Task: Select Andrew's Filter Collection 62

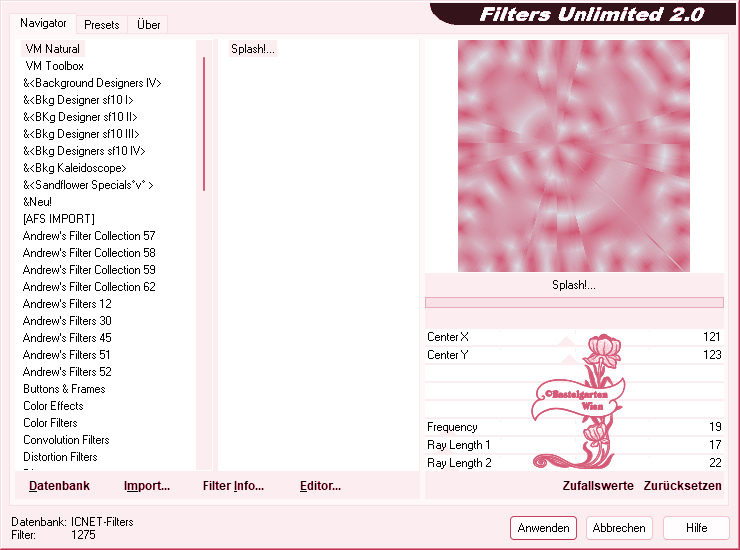Action: click(x=89, y=287)
